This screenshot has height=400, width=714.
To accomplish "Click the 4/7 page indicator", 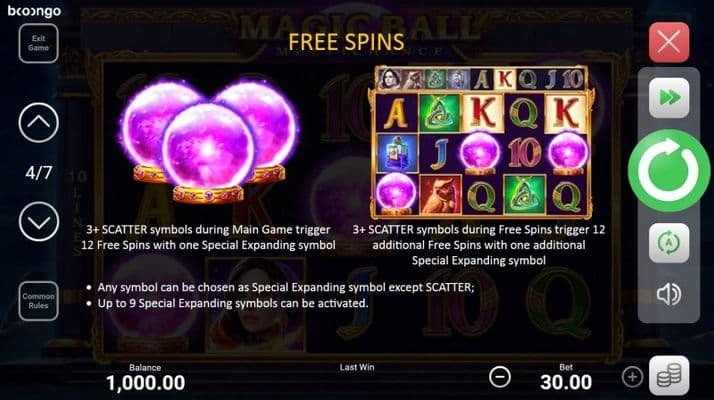I will tap(39, 173).
